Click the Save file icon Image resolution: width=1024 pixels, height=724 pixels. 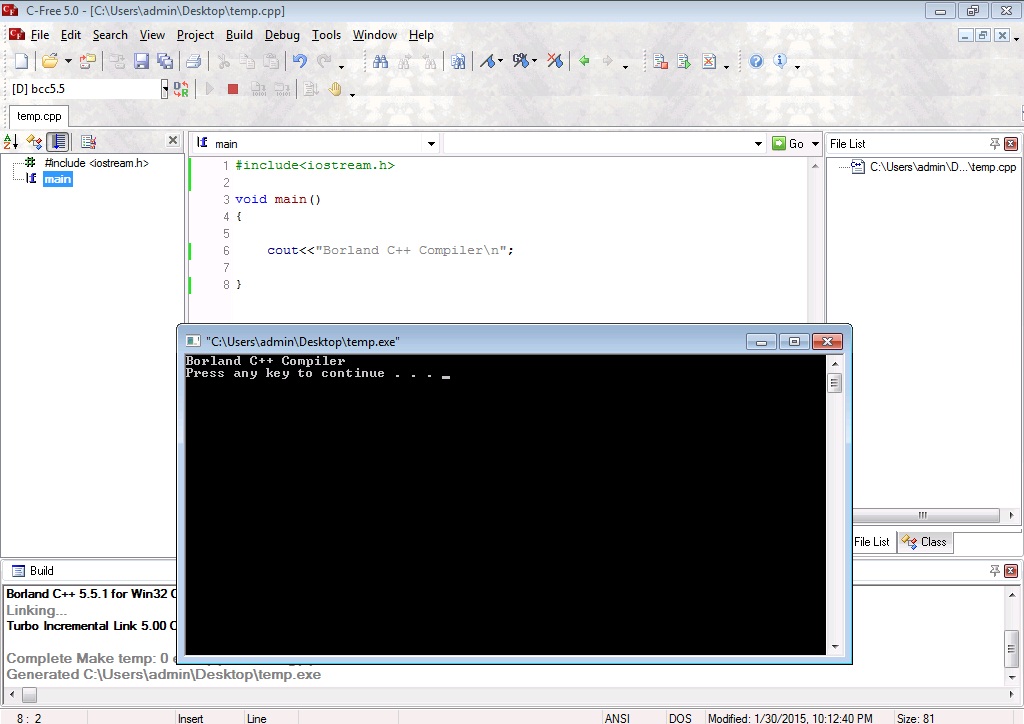tap(141, 61)
